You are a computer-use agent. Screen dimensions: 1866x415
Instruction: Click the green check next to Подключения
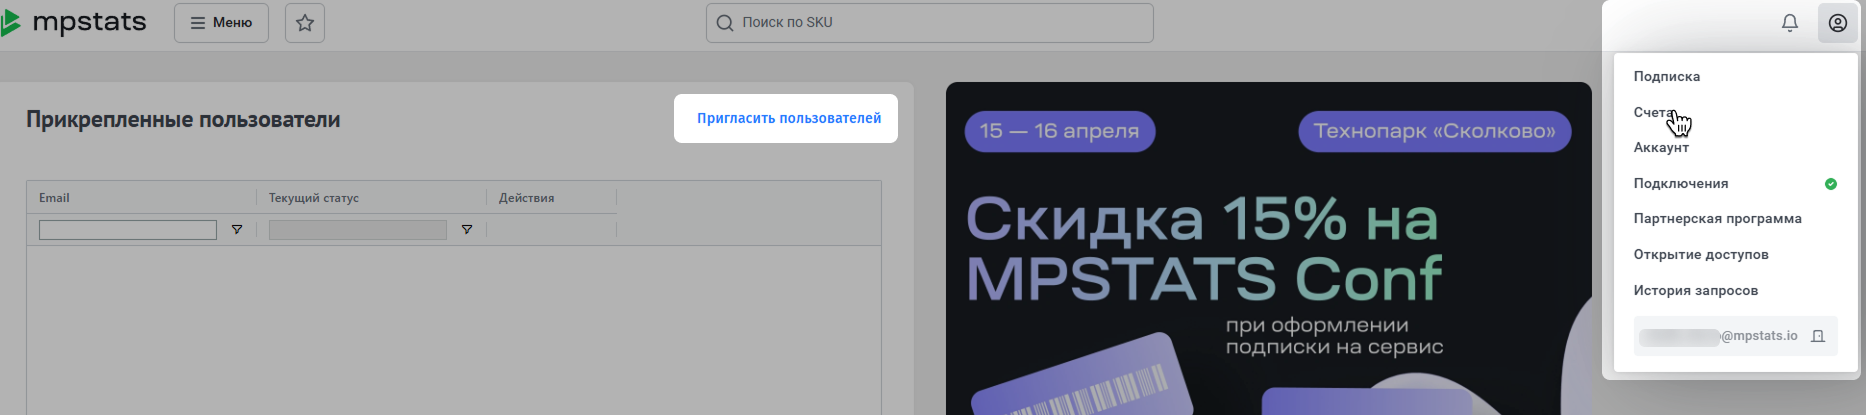point(1830,184)
